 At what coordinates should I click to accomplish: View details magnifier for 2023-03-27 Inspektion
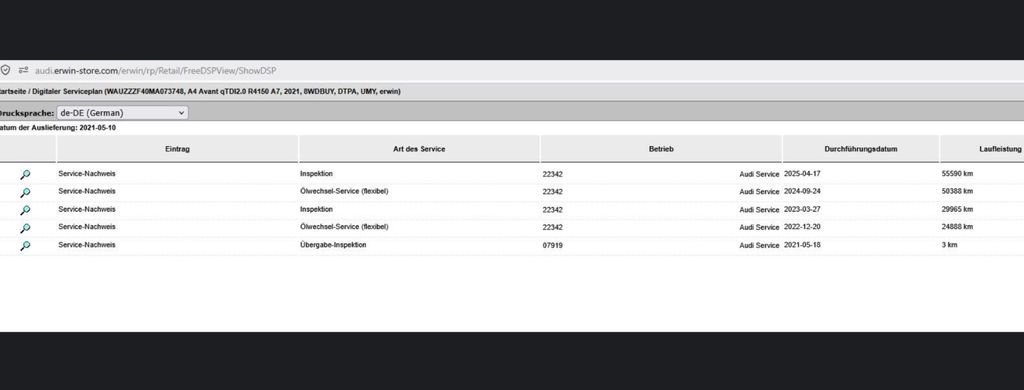(x=25, y=210)
